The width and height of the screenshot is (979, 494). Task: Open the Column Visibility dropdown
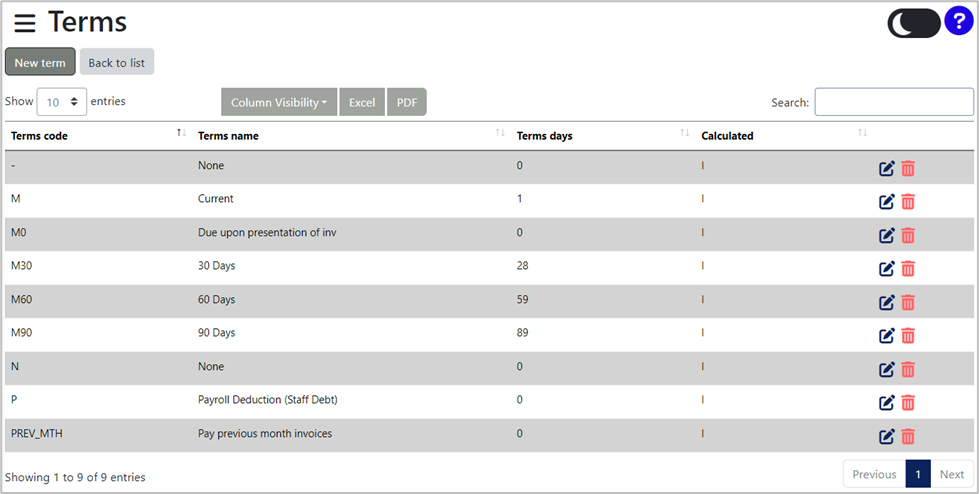279,102
